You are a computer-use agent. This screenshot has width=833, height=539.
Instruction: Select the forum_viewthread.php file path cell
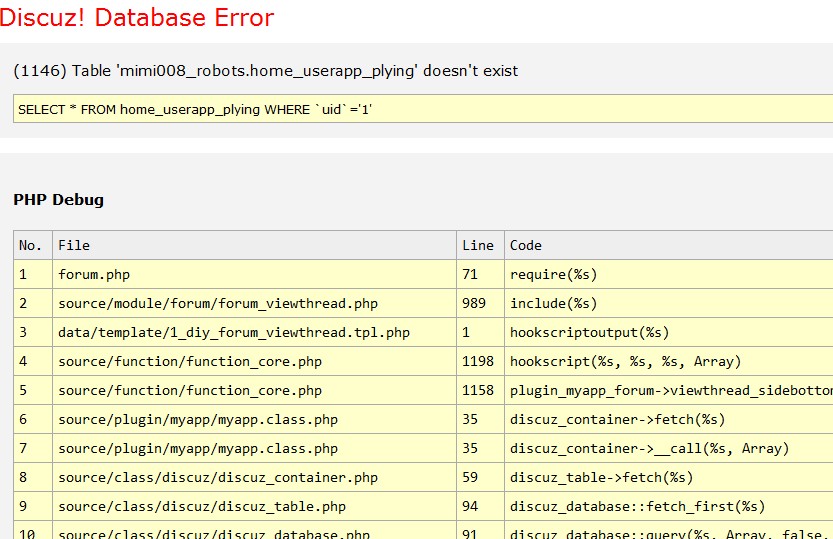(x=254, y=303)
